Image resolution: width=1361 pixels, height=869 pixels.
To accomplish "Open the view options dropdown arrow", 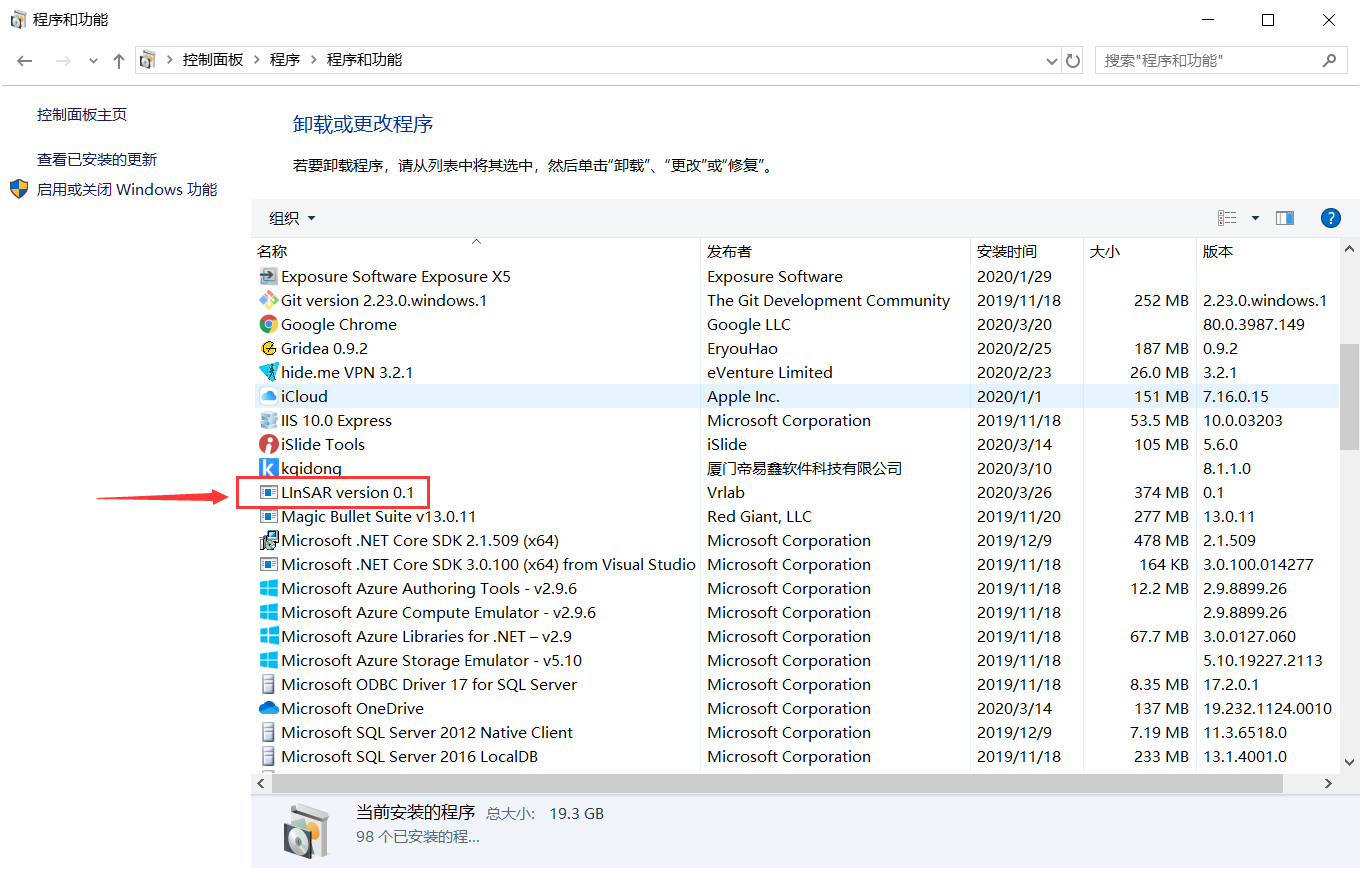I will click(1255, 218).
